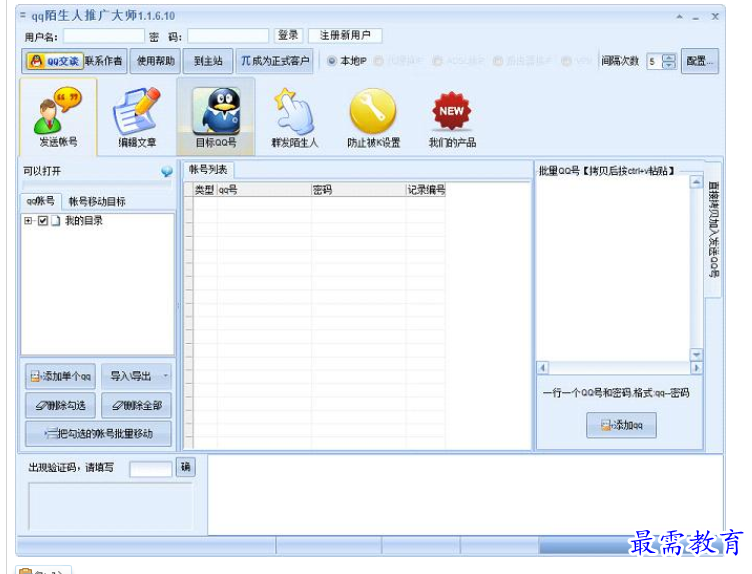Click the page icon beside 我的目录
Screen dimensions: 752x574
click(x=56, y=221)
